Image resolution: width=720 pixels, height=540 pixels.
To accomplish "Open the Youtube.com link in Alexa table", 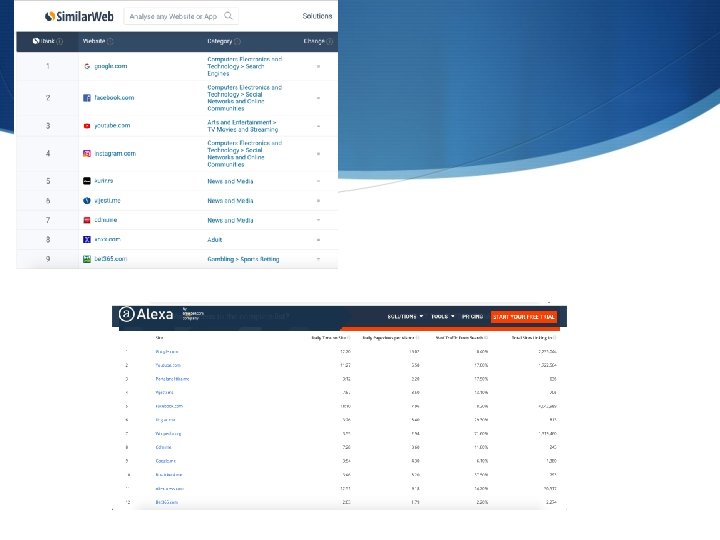I will 168,366.
